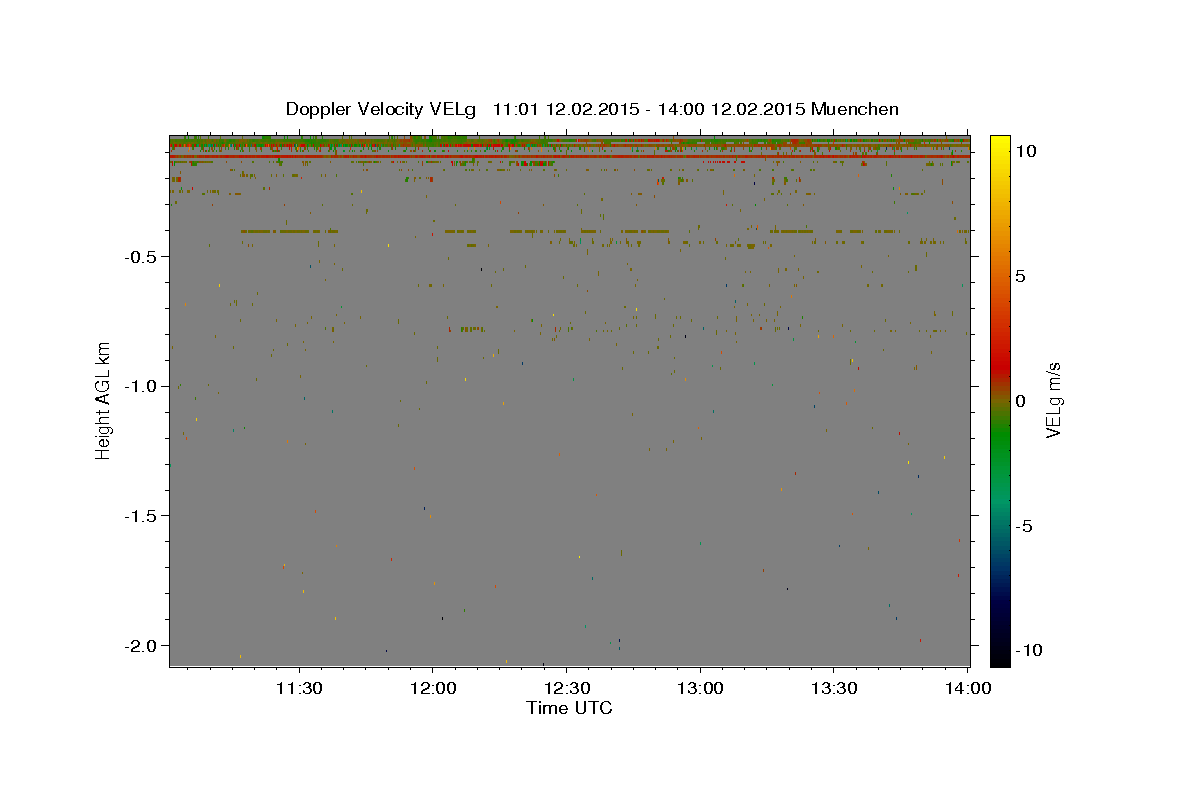Click the colorbar '-5' tick label
The image size is (1200, 800).
(1023, 526)
